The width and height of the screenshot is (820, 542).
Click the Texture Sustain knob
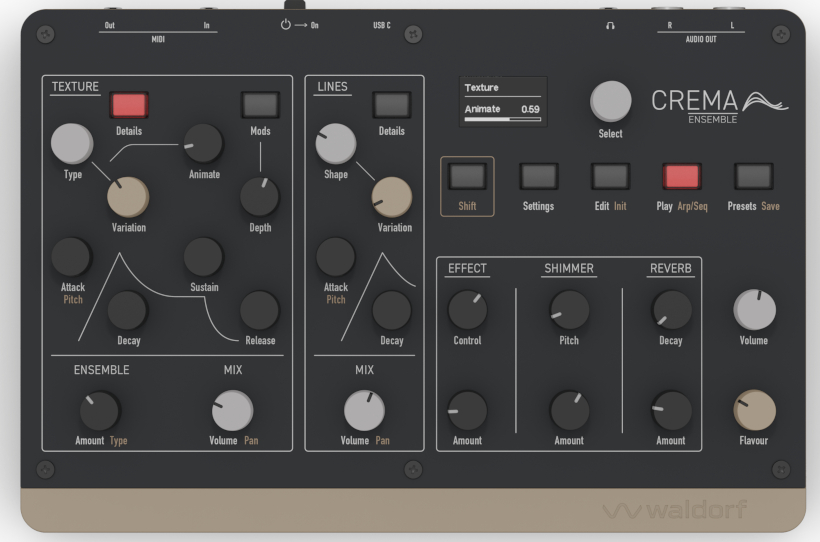point(203,257)
